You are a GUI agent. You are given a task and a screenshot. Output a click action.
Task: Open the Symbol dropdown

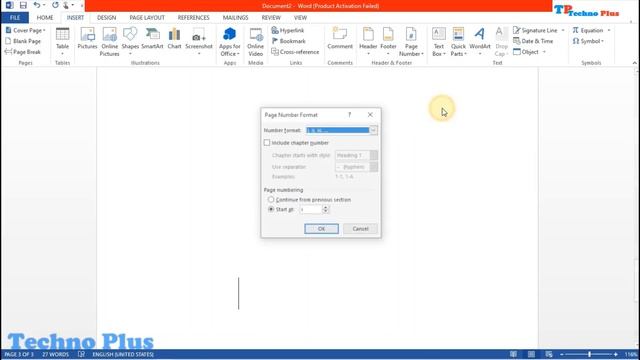tap(588, 41)
